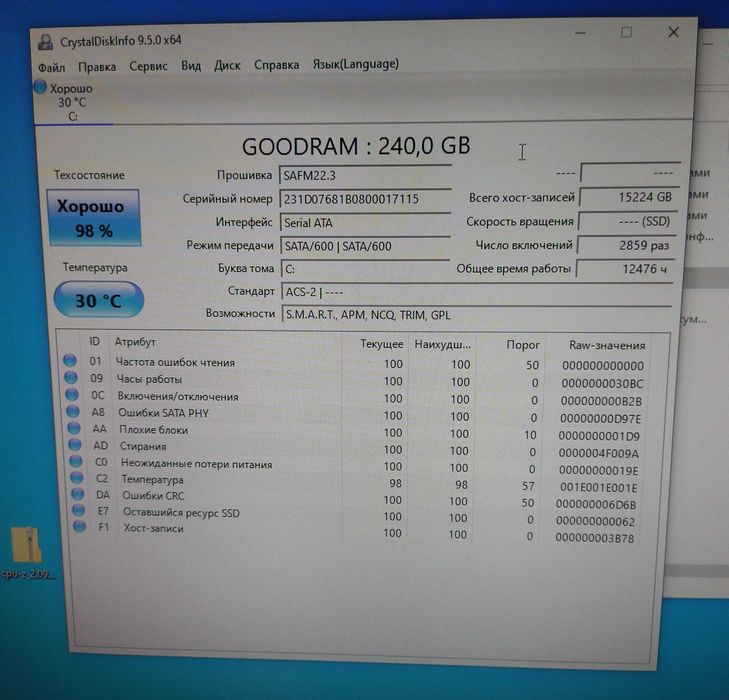This screenshot has height=700, width=729.
Task: Click the GOODRAM : 240,0 GB title
Action: click(356, 146)
